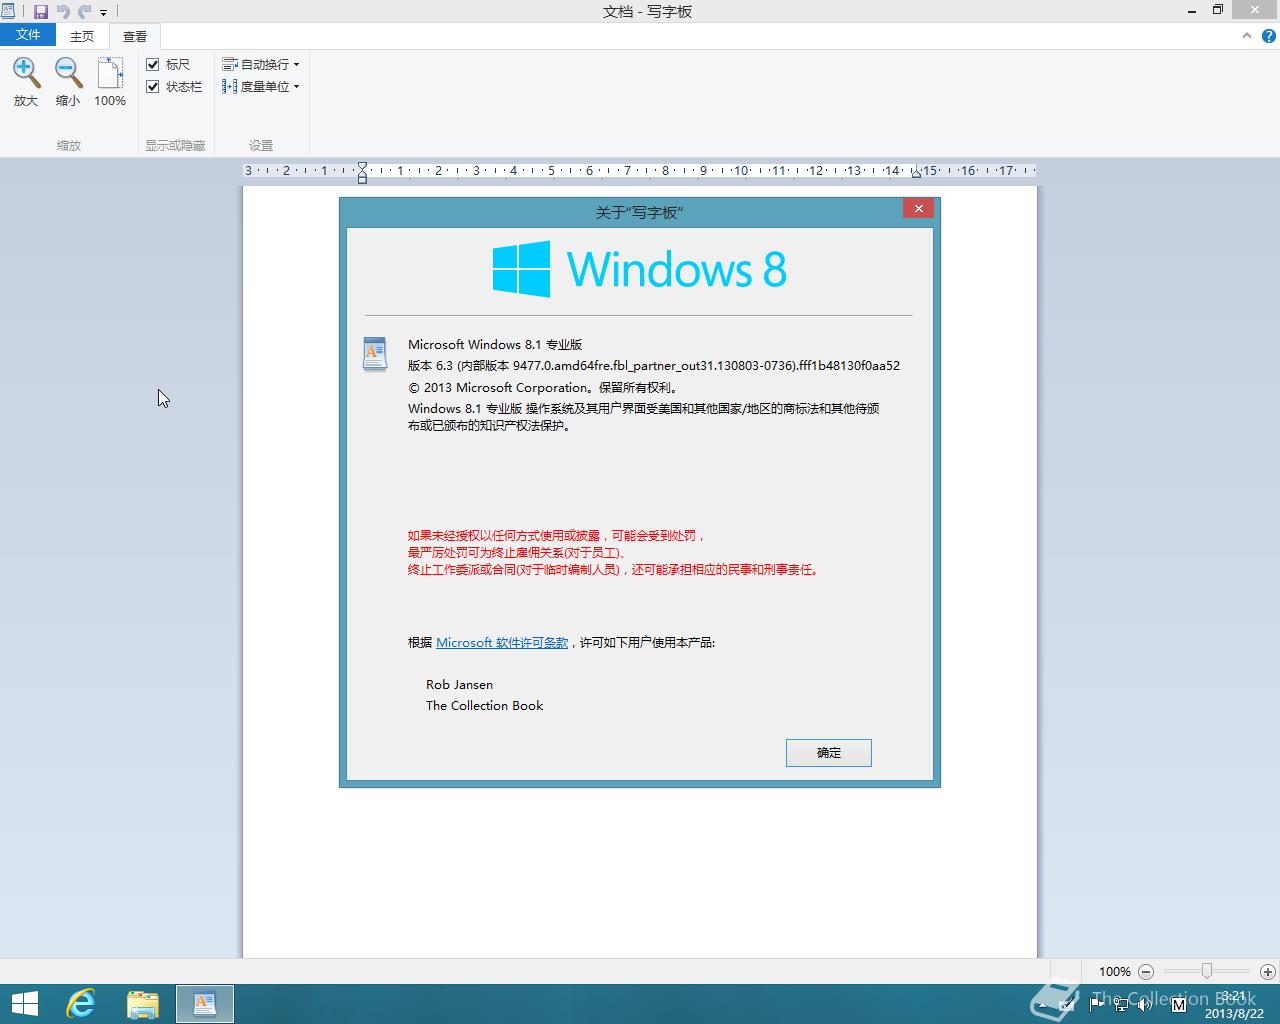
Task: Click the Zoom In (放大) magnifier icon
Action: (26, 73)
